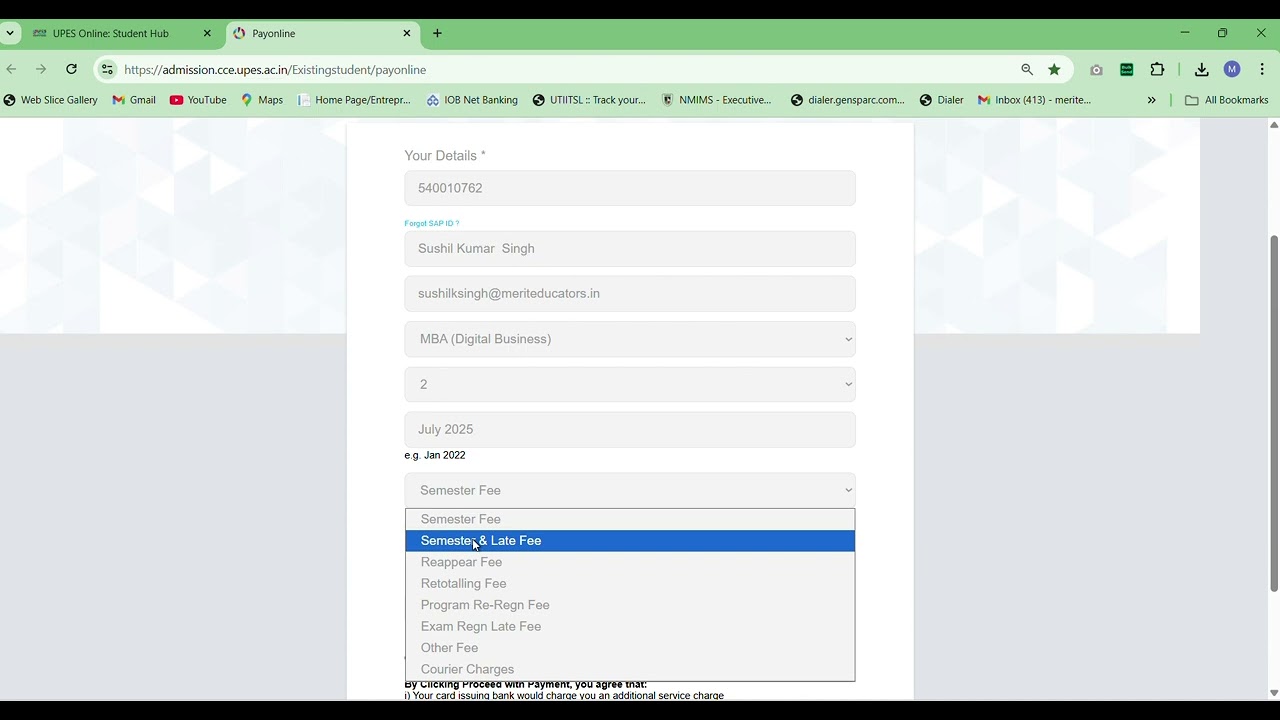Select Semester & Late Fee option
This screenshot has width=1280, height=720.
tap(630, 541)
